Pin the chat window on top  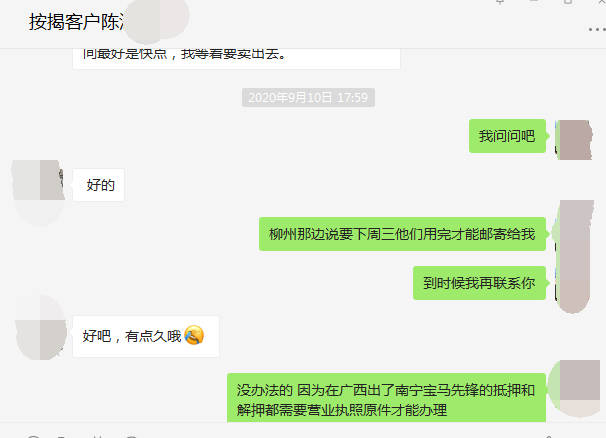(500, 2)
